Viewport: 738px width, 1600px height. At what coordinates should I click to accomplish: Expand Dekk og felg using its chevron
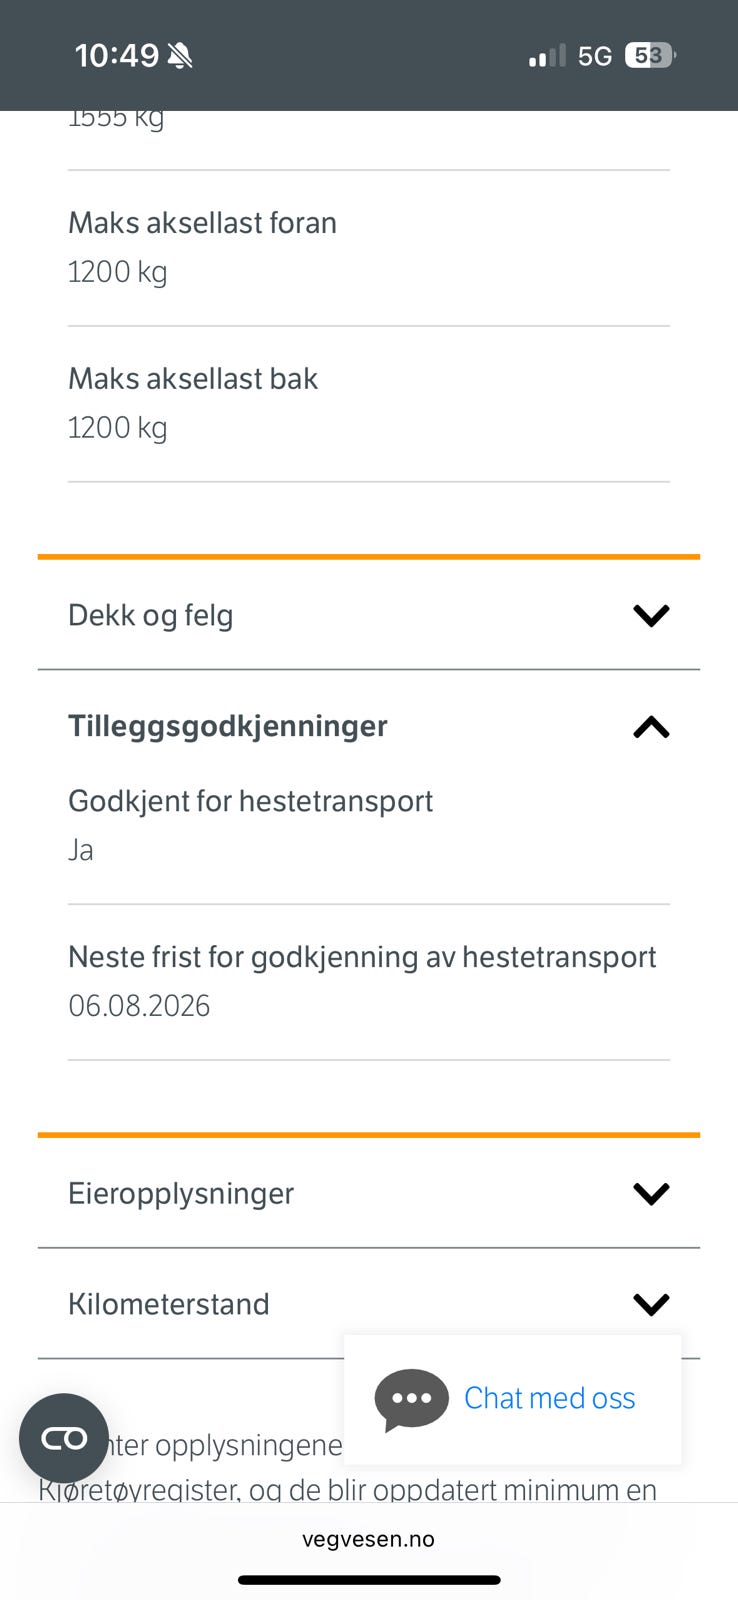(651, 615)
